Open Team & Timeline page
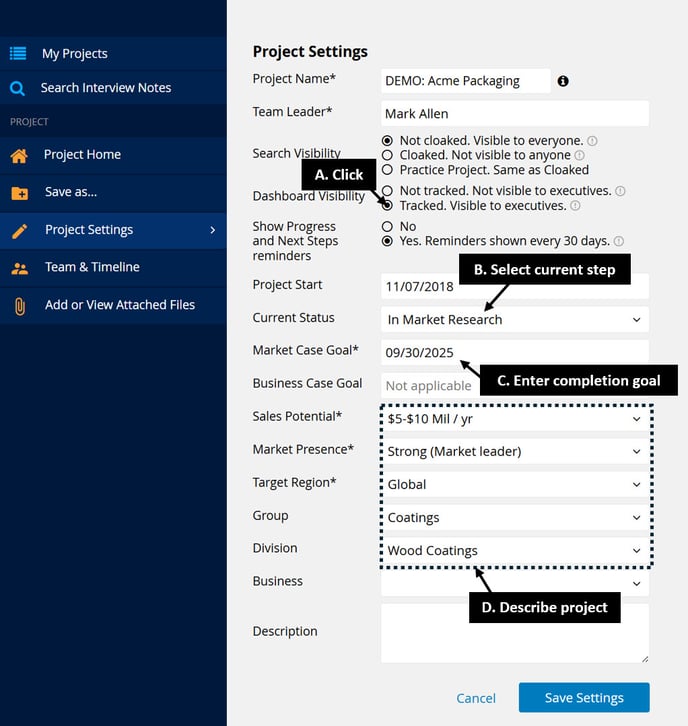 coord(113,268)
